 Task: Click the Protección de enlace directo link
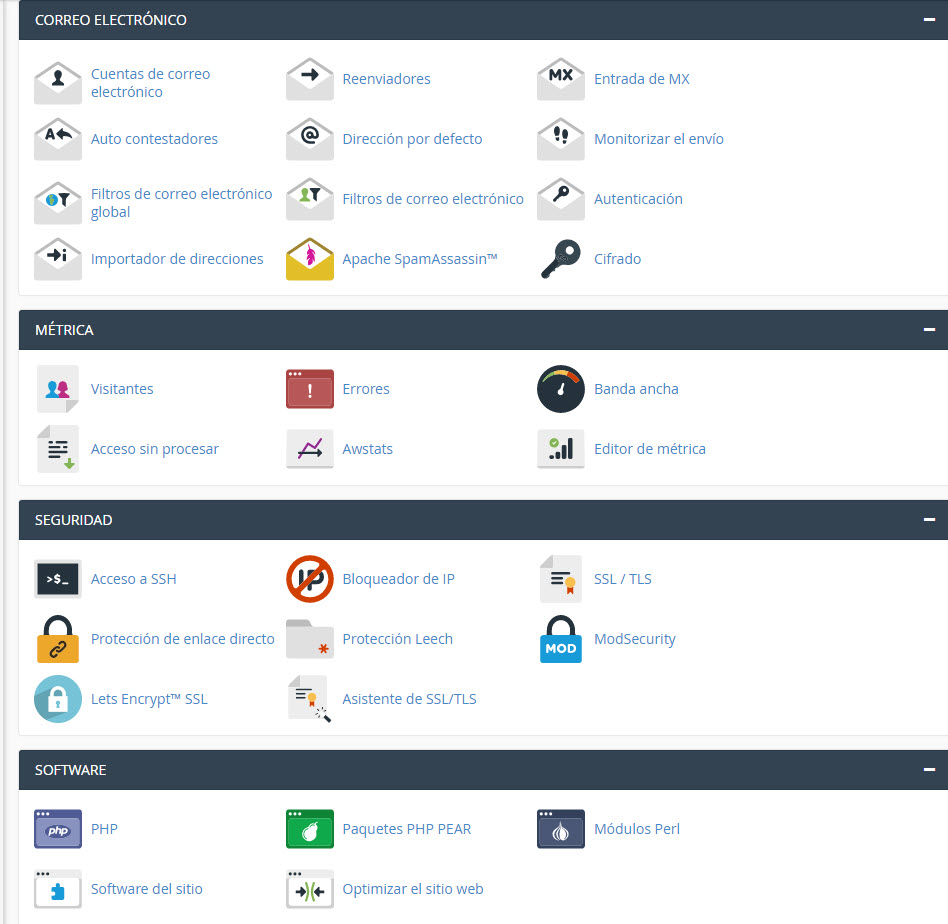182,639
